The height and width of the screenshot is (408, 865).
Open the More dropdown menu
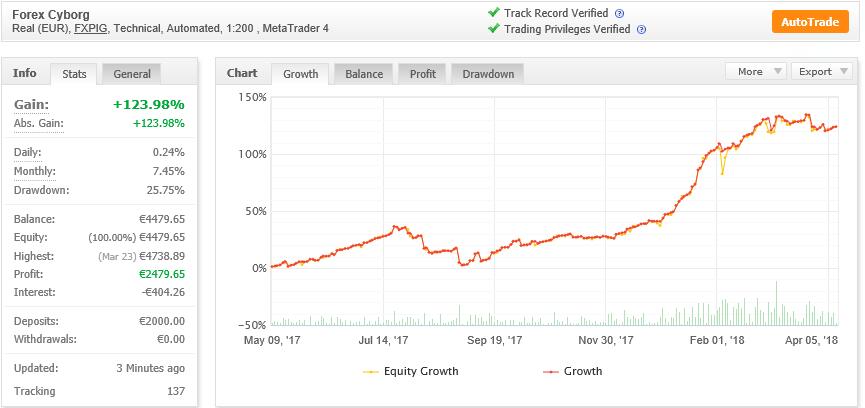click(755, 72)
